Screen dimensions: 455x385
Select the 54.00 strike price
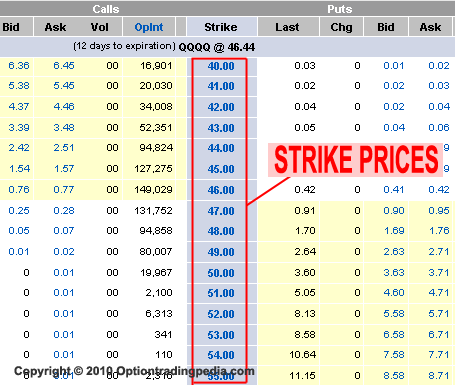[221, 355]
